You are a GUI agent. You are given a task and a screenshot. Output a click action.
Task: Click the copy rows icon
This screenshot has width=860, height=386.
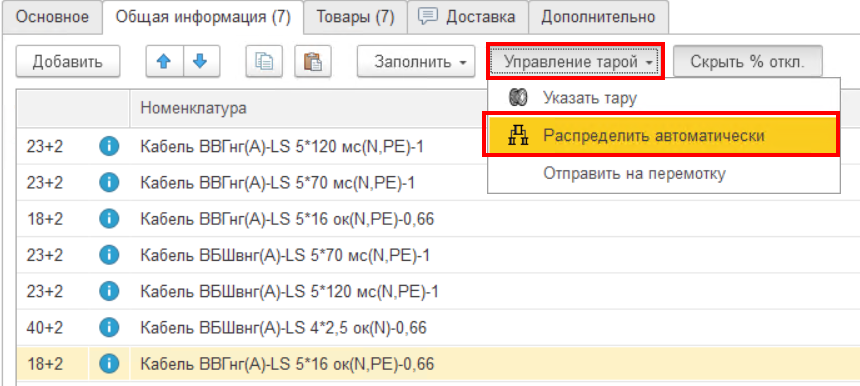(x=264, y=61)
